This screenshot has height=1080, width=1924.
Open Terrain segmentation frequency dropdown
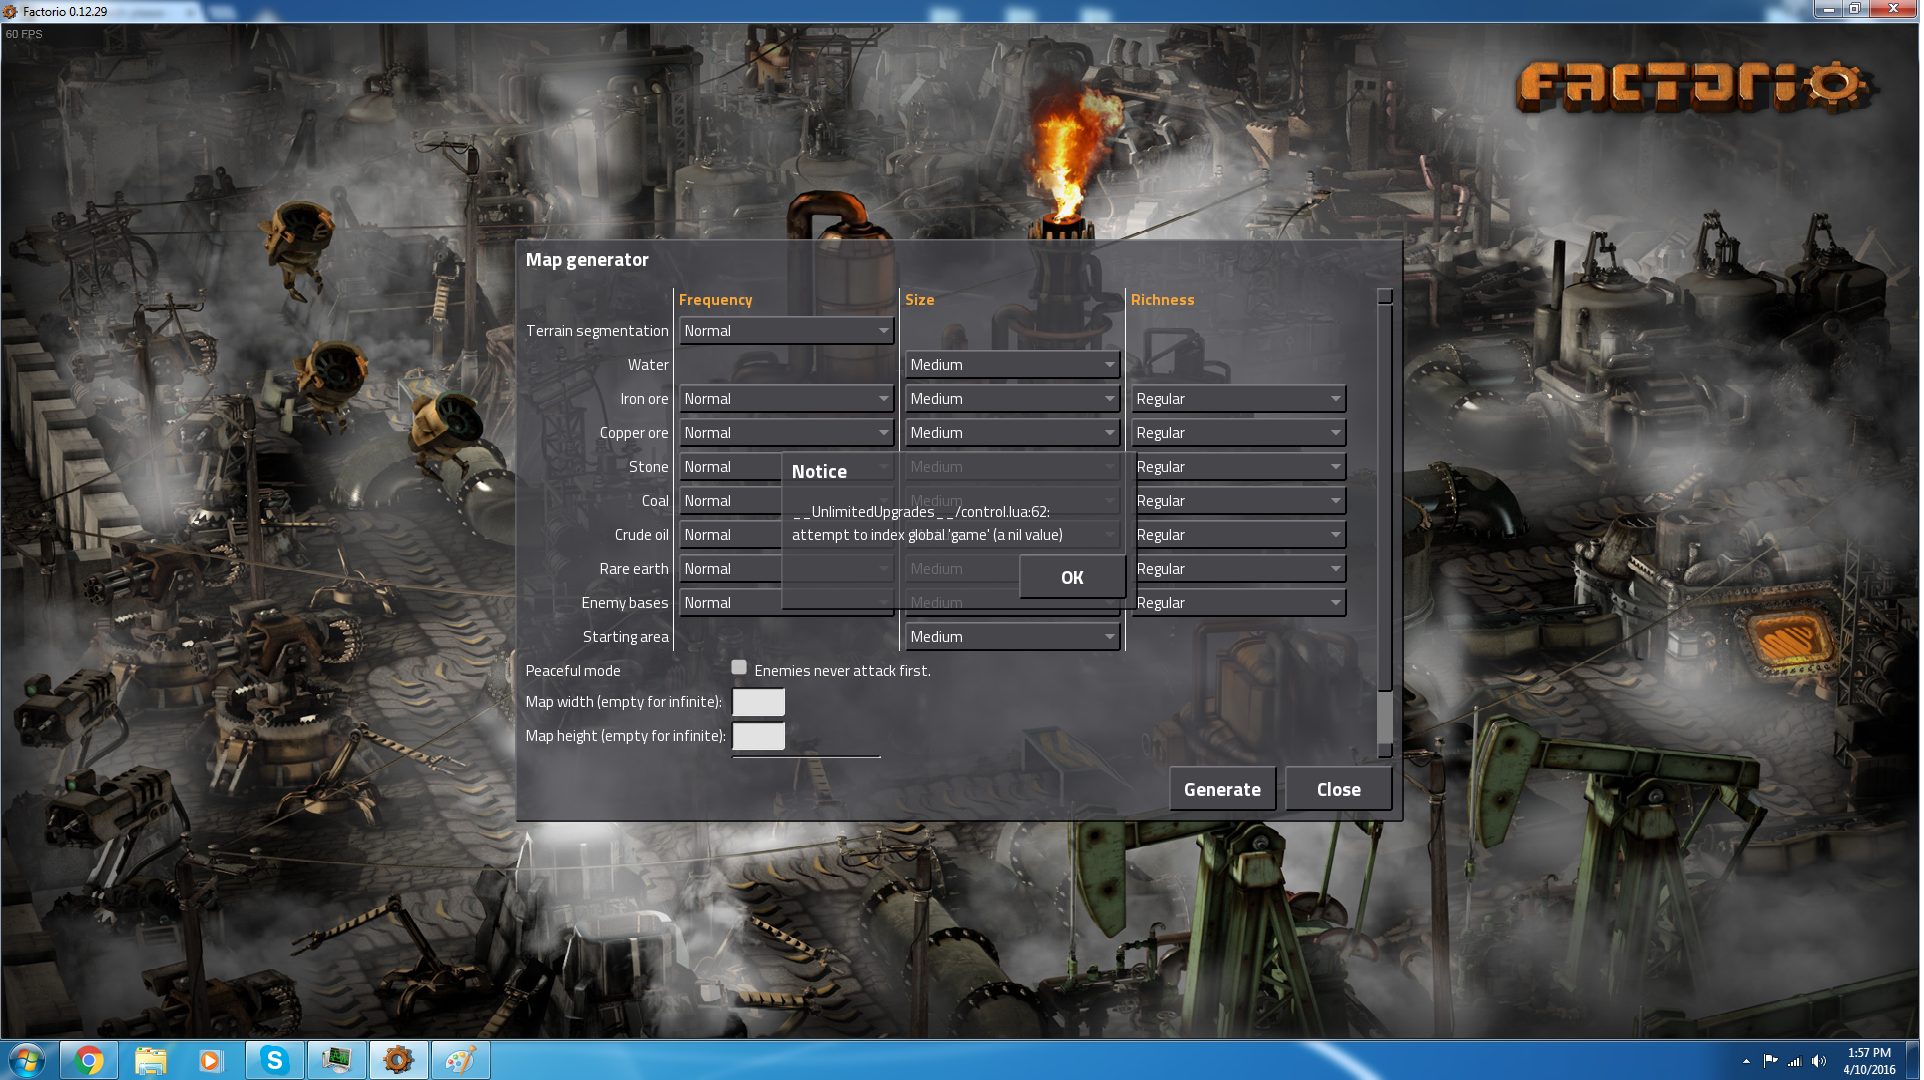click(x=787, y=331)
